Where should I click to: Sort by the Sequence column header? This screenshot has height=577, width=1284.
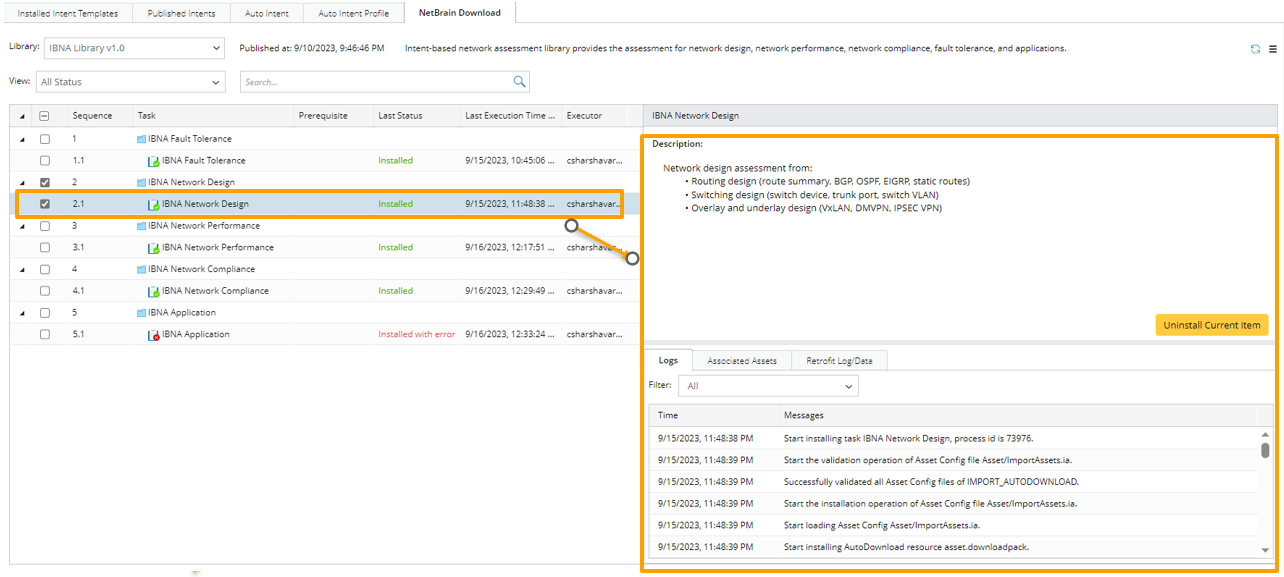click(x=99, y=116)
